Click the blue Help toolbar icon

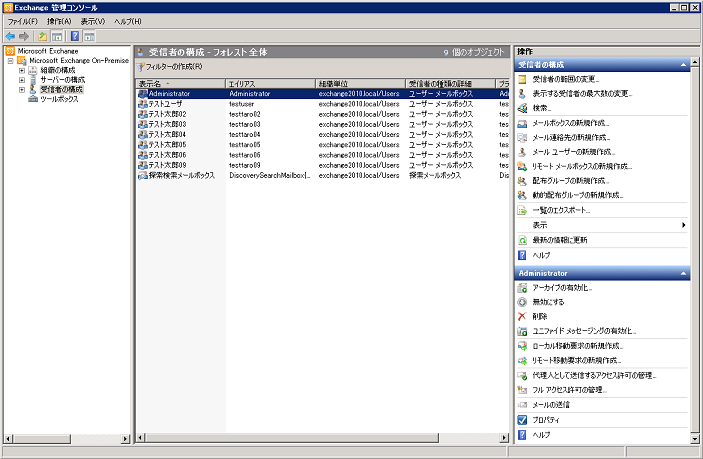(75, 36)
